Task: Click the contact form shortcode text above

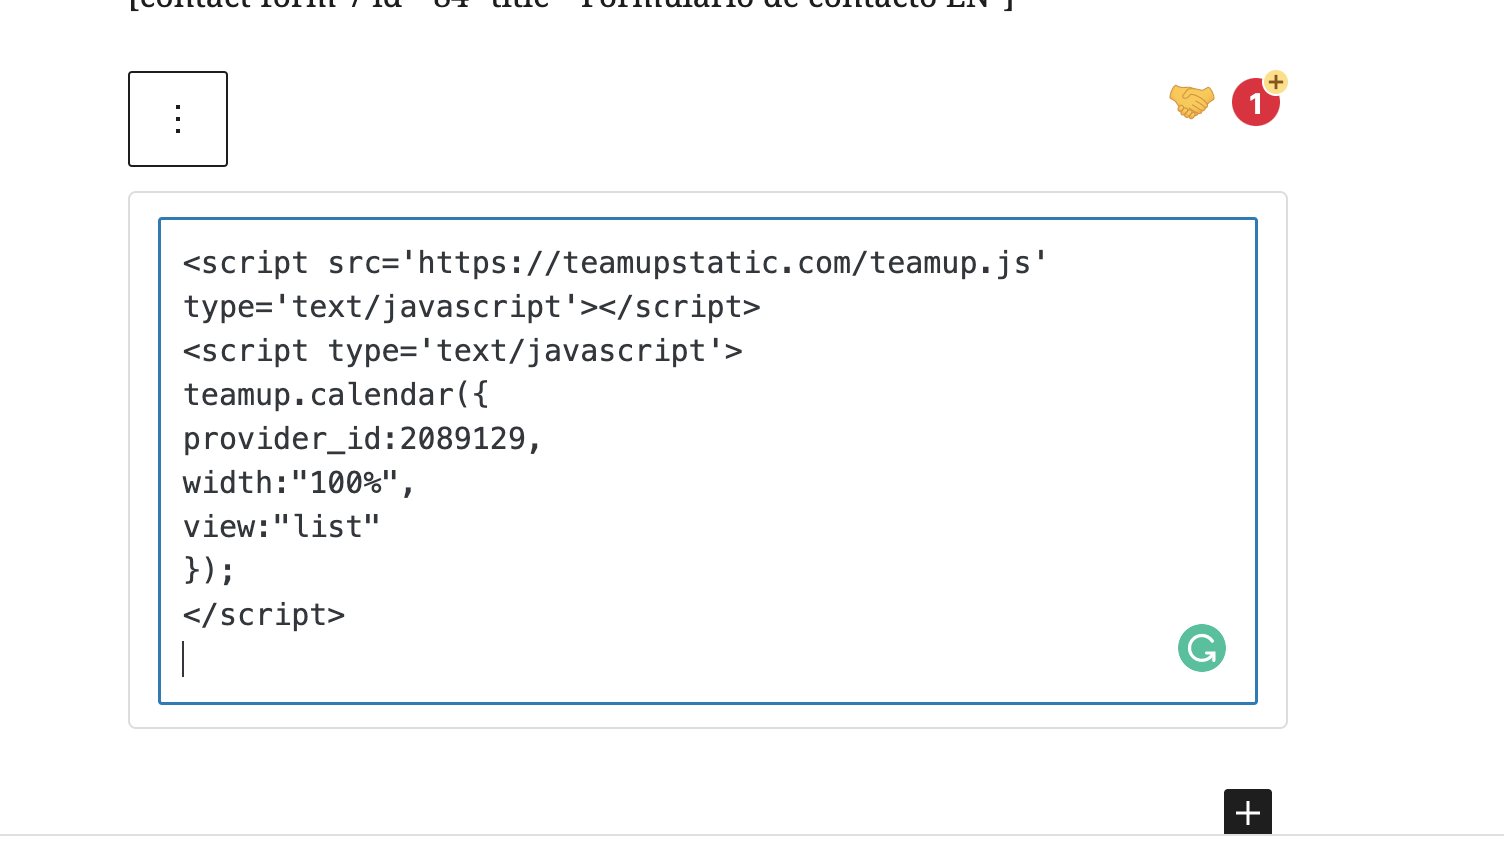Action: [x=570, y=5]
